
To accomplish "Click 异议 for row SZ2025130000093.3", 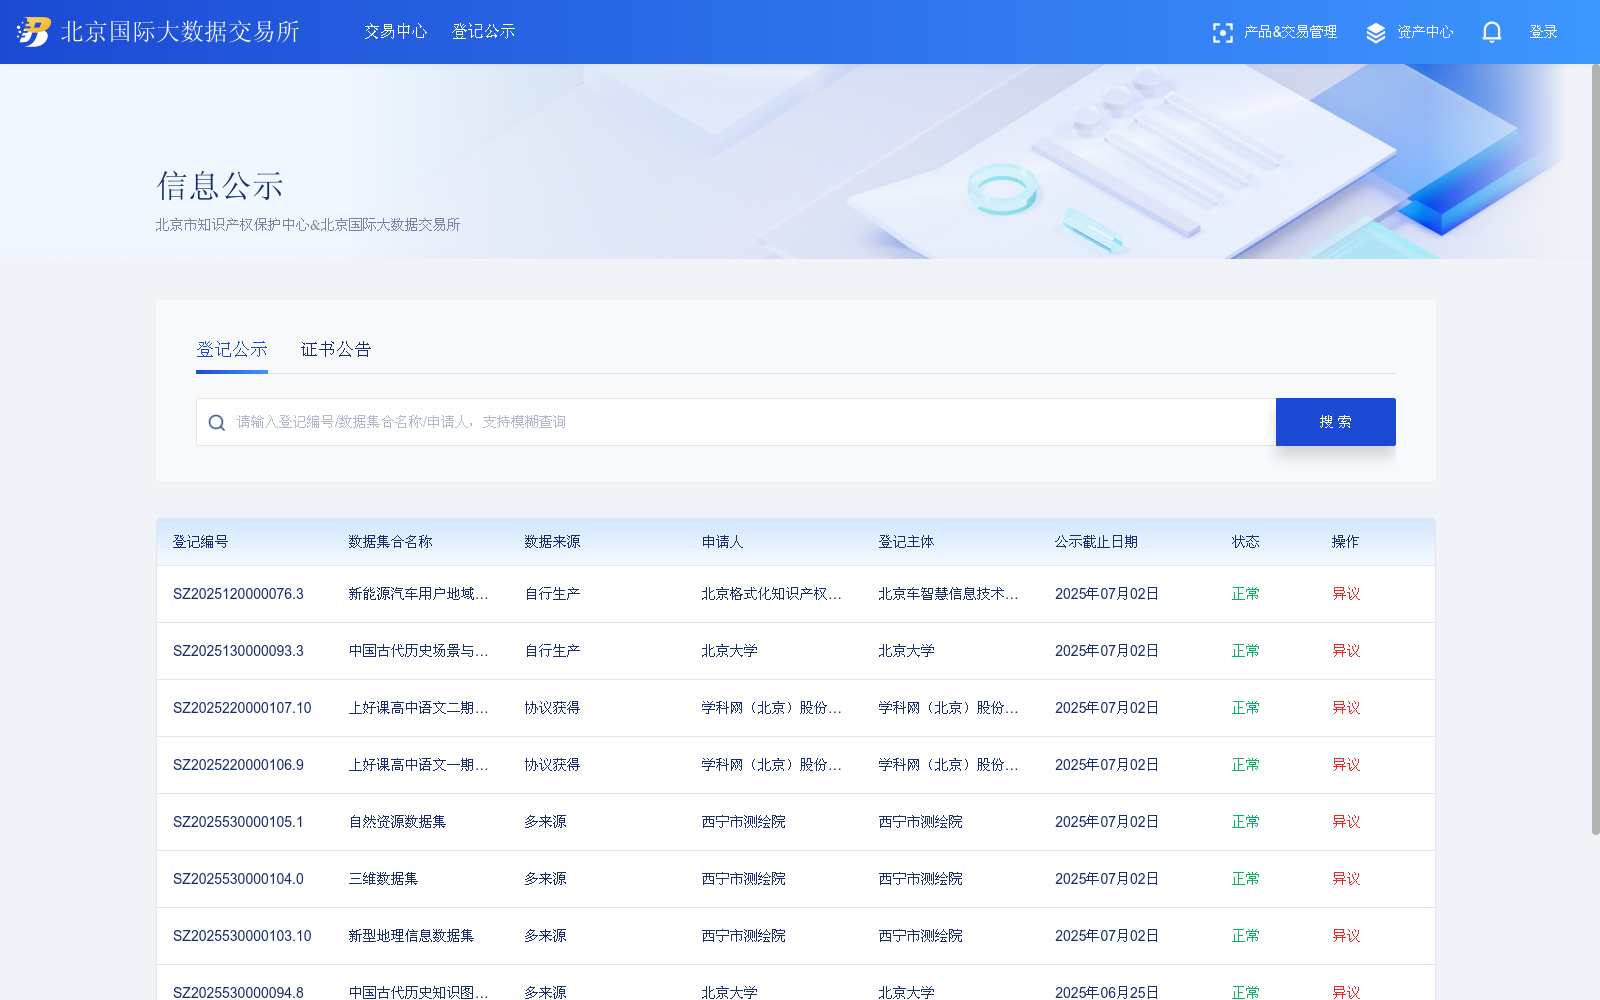I will click(1346, 651).
